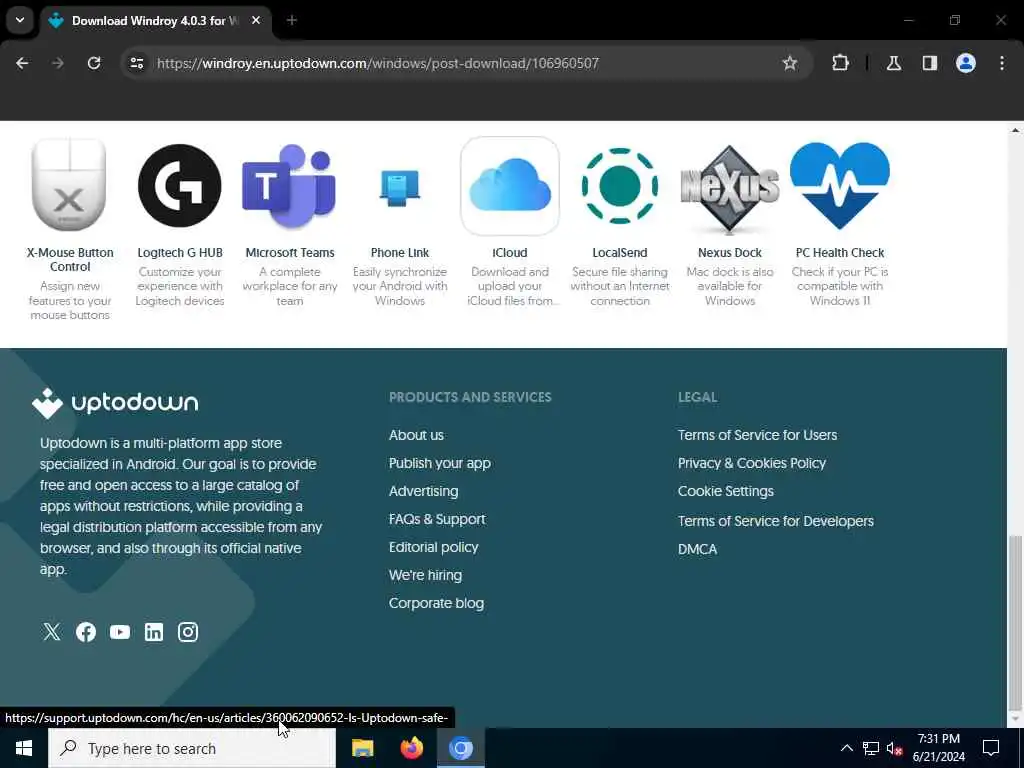Open the muted volume tray icon

894,748
